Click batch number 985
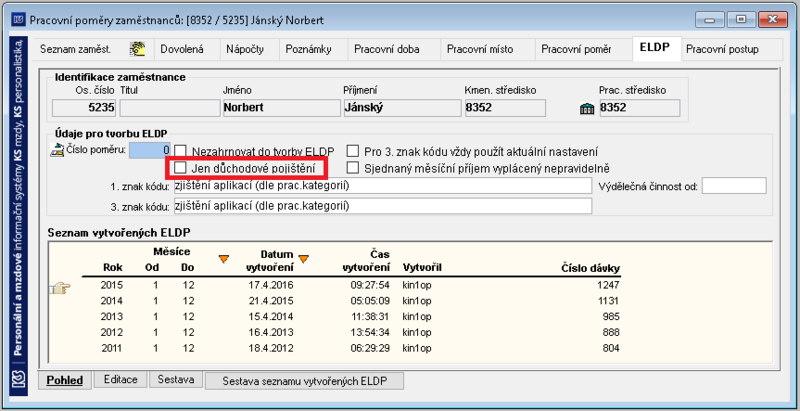This screenshot has width=800, height=411. pos(612,317)
